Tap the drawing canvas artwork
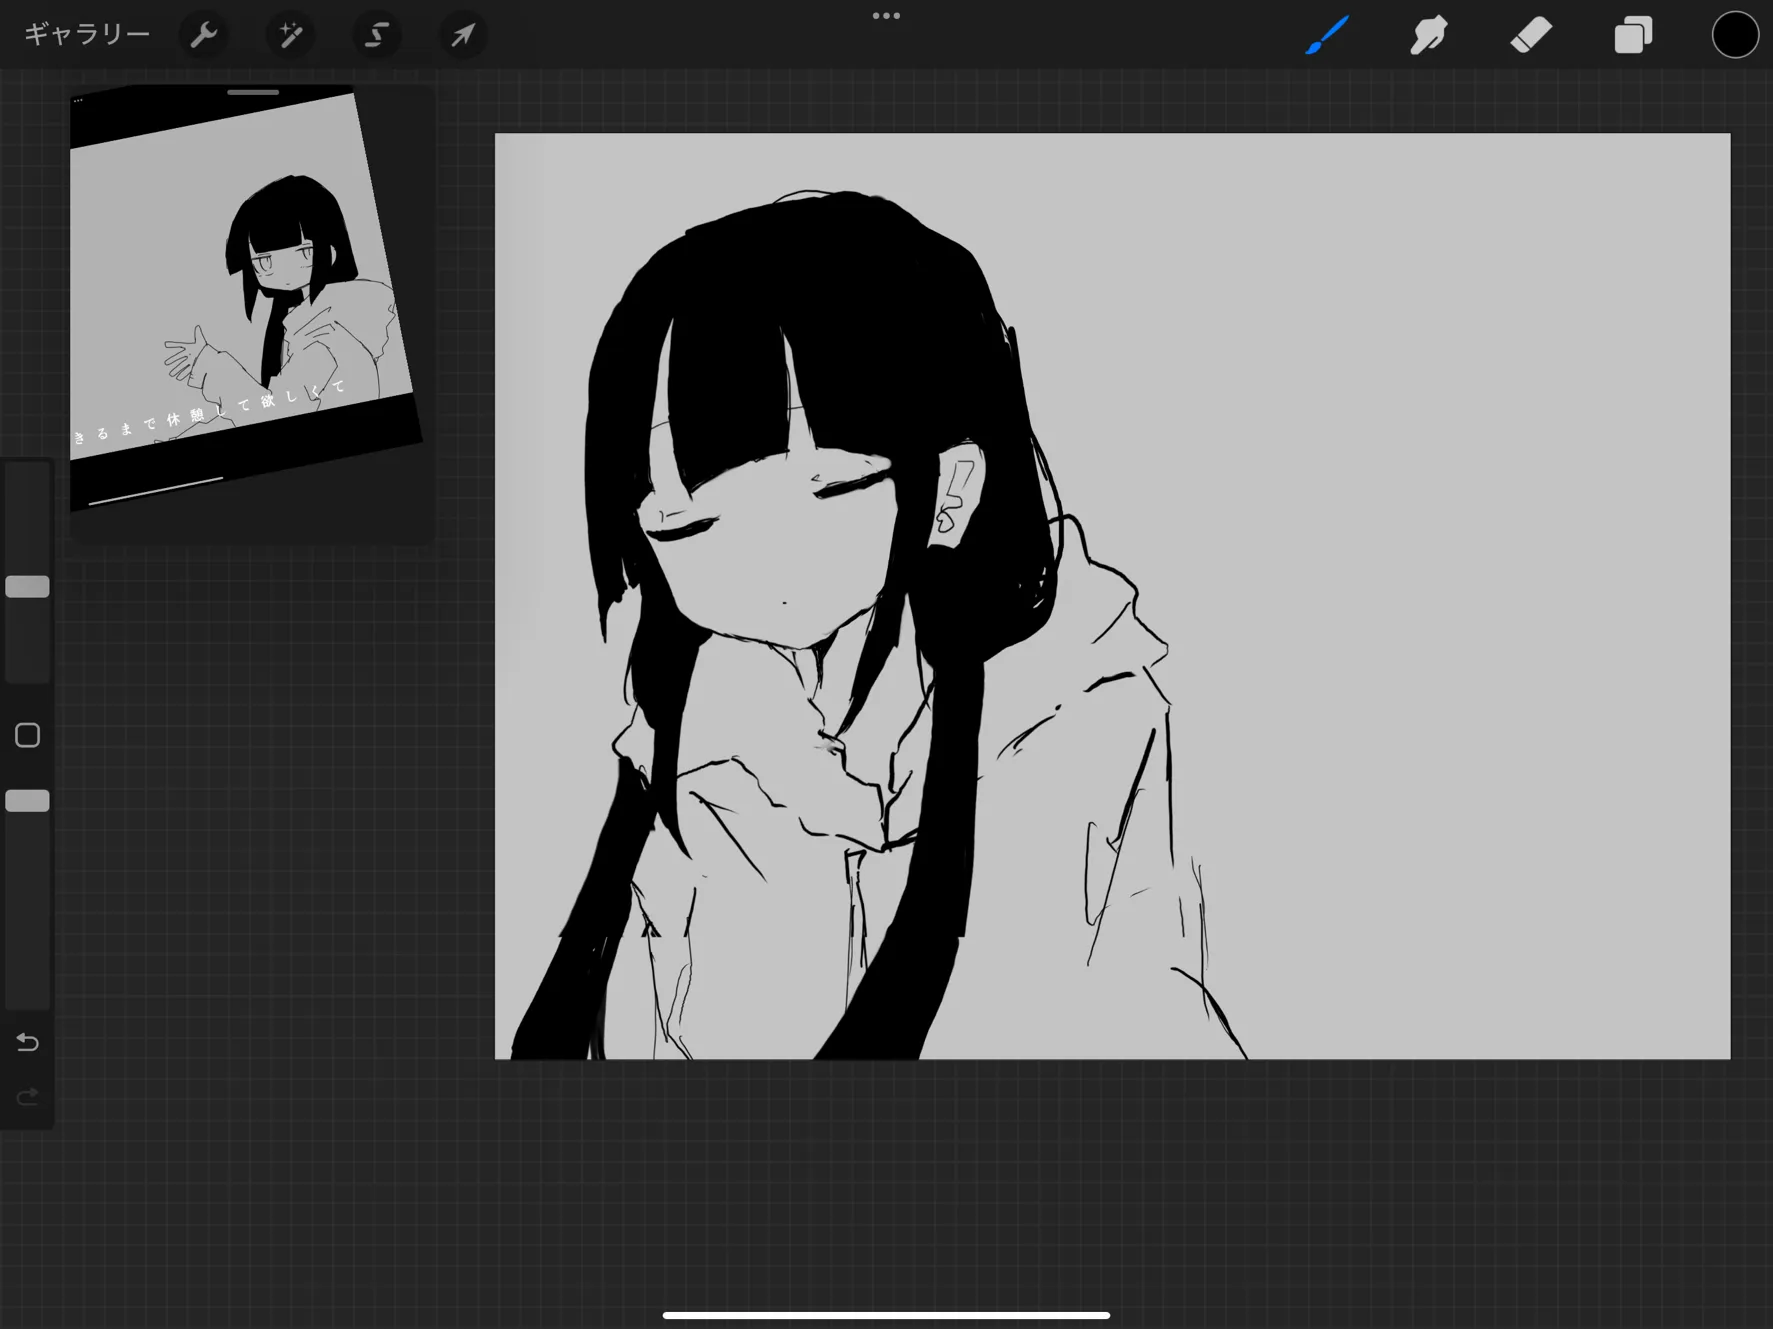Viewport: 1773px width, 1329px height. point(1112,596)
